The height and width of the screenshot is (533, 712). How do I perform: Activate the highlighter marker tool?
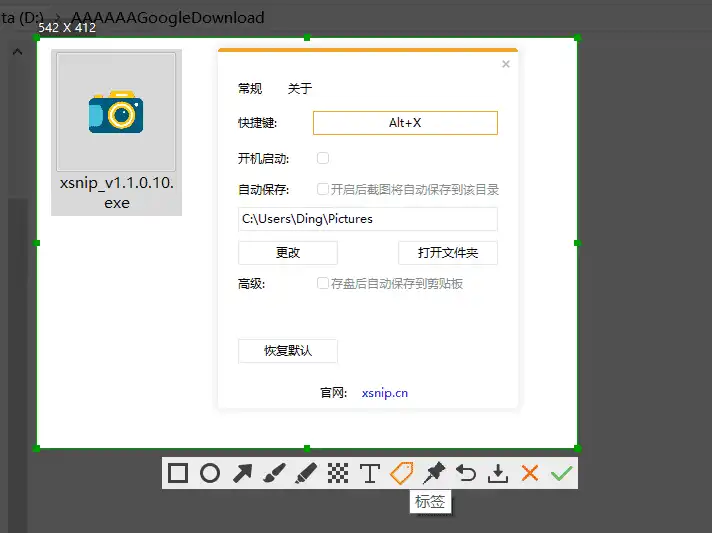tap(306, 473)
